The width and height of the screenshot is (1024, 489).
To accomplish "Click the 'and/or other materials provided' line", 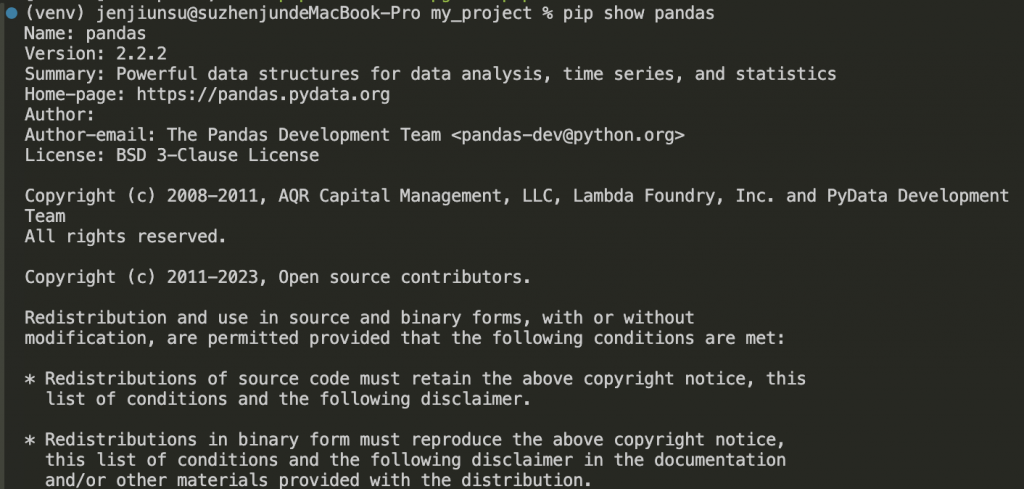I will click(319, 480).
